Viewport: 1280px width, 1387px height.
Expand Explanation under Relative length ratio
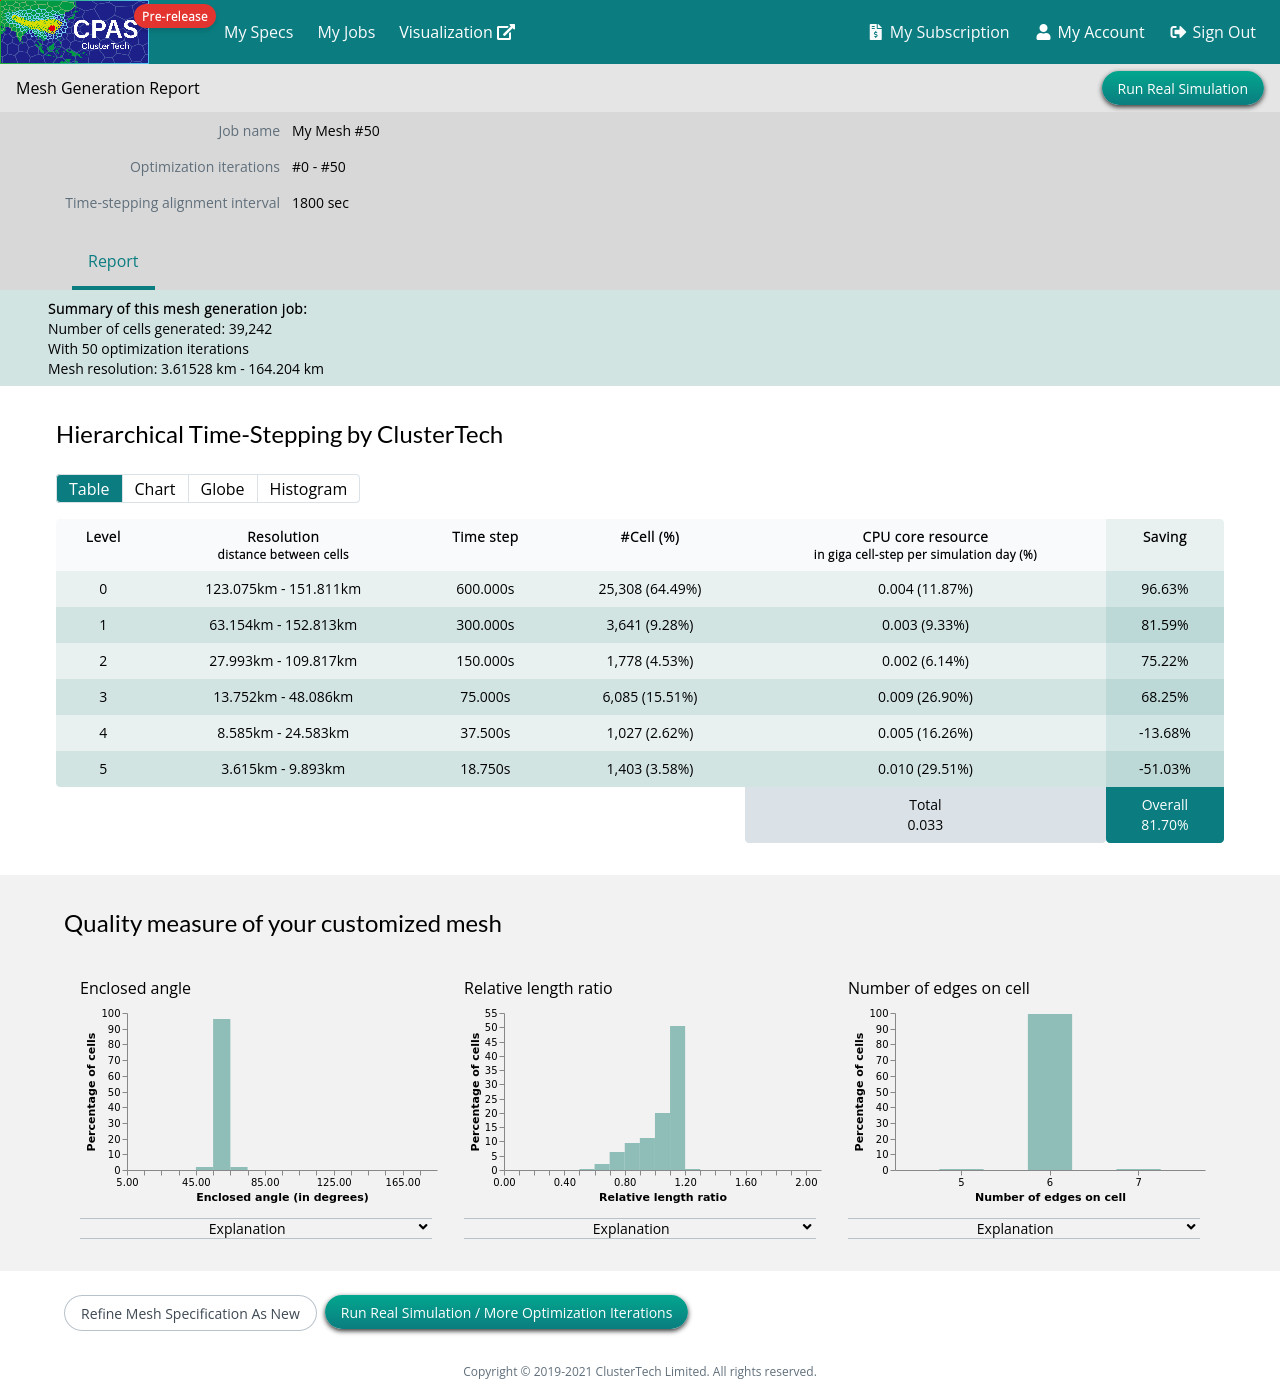pyautogui.click(x=639, y=1228)
